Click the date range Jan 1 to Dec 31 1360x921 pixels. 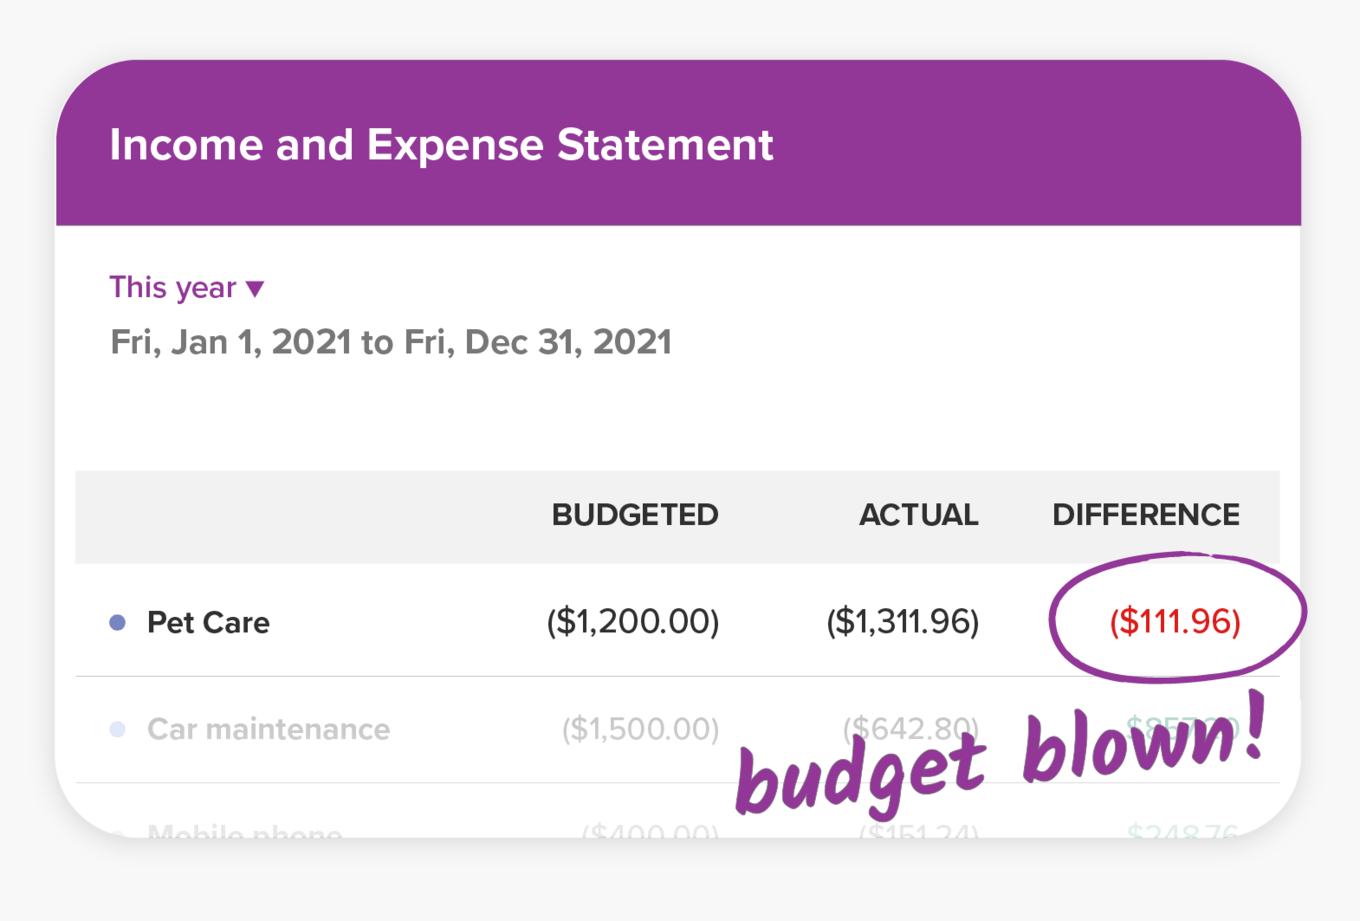(x=390, y=341)
